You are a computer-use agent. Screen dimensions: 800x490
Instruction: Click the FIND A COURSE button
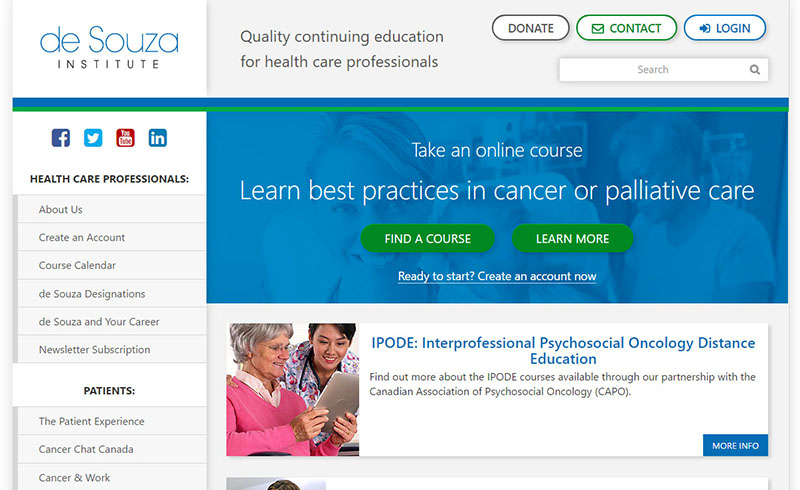(428, 238)
